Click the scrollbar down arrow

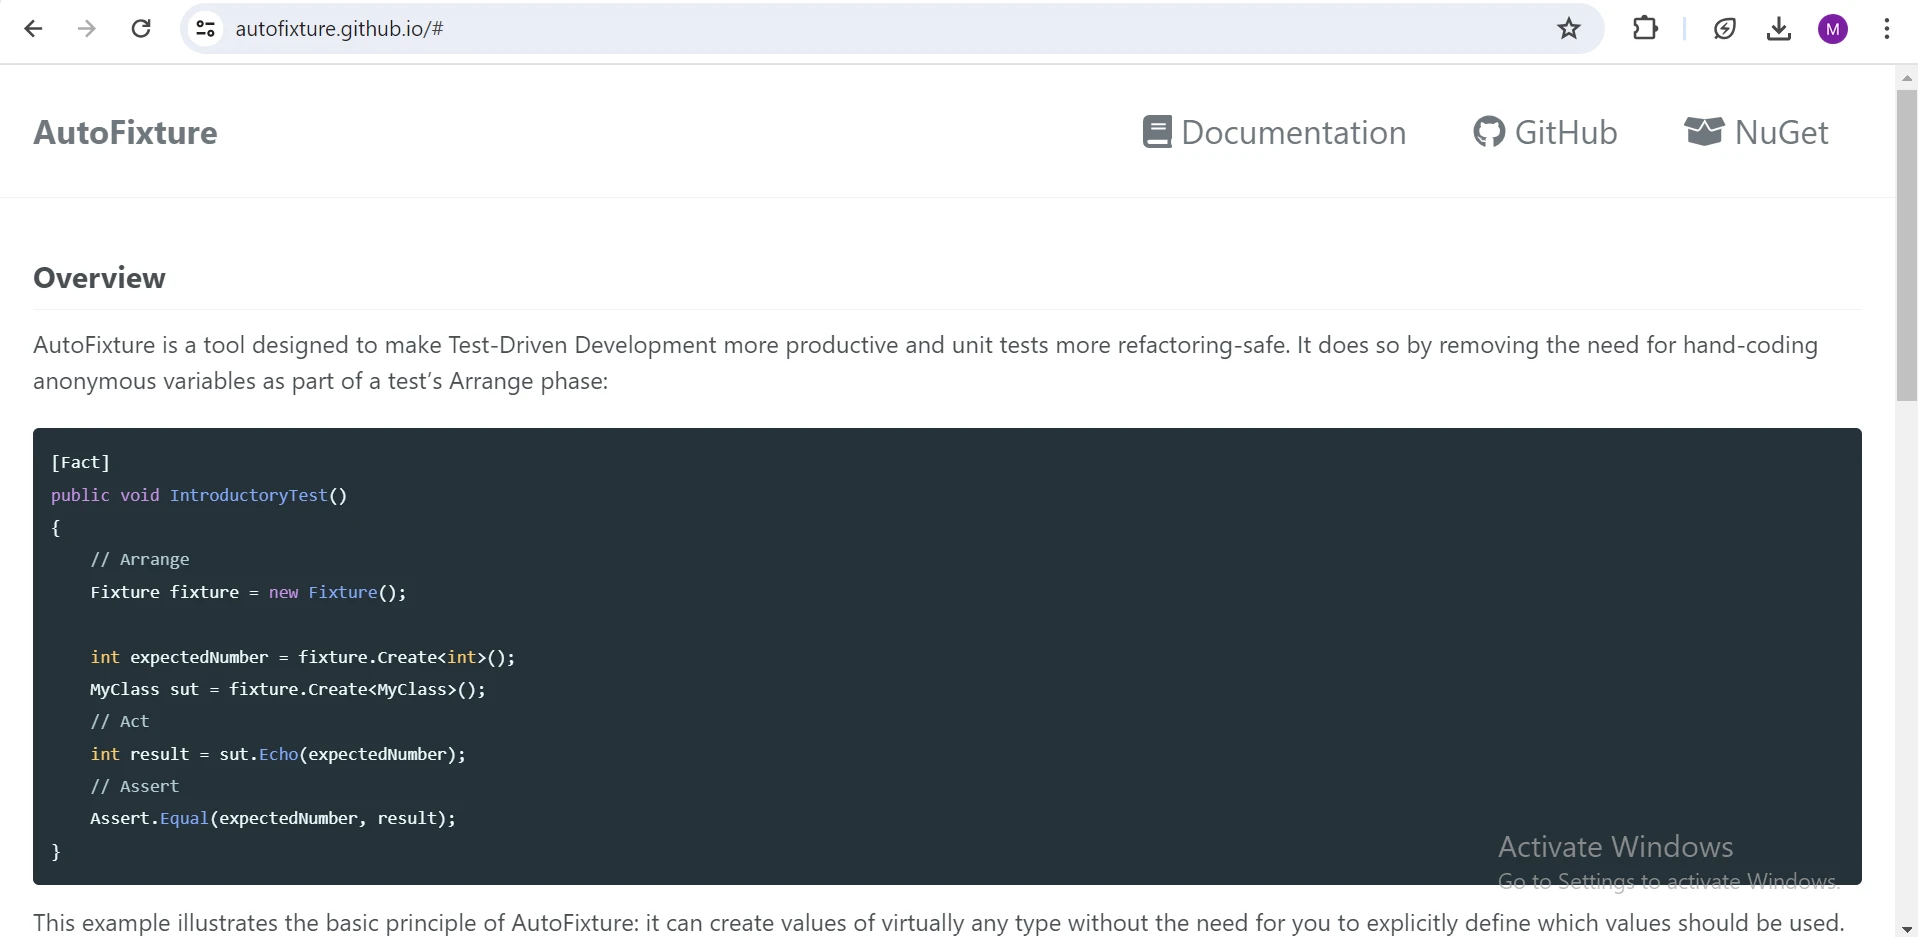coord(1907,929)
